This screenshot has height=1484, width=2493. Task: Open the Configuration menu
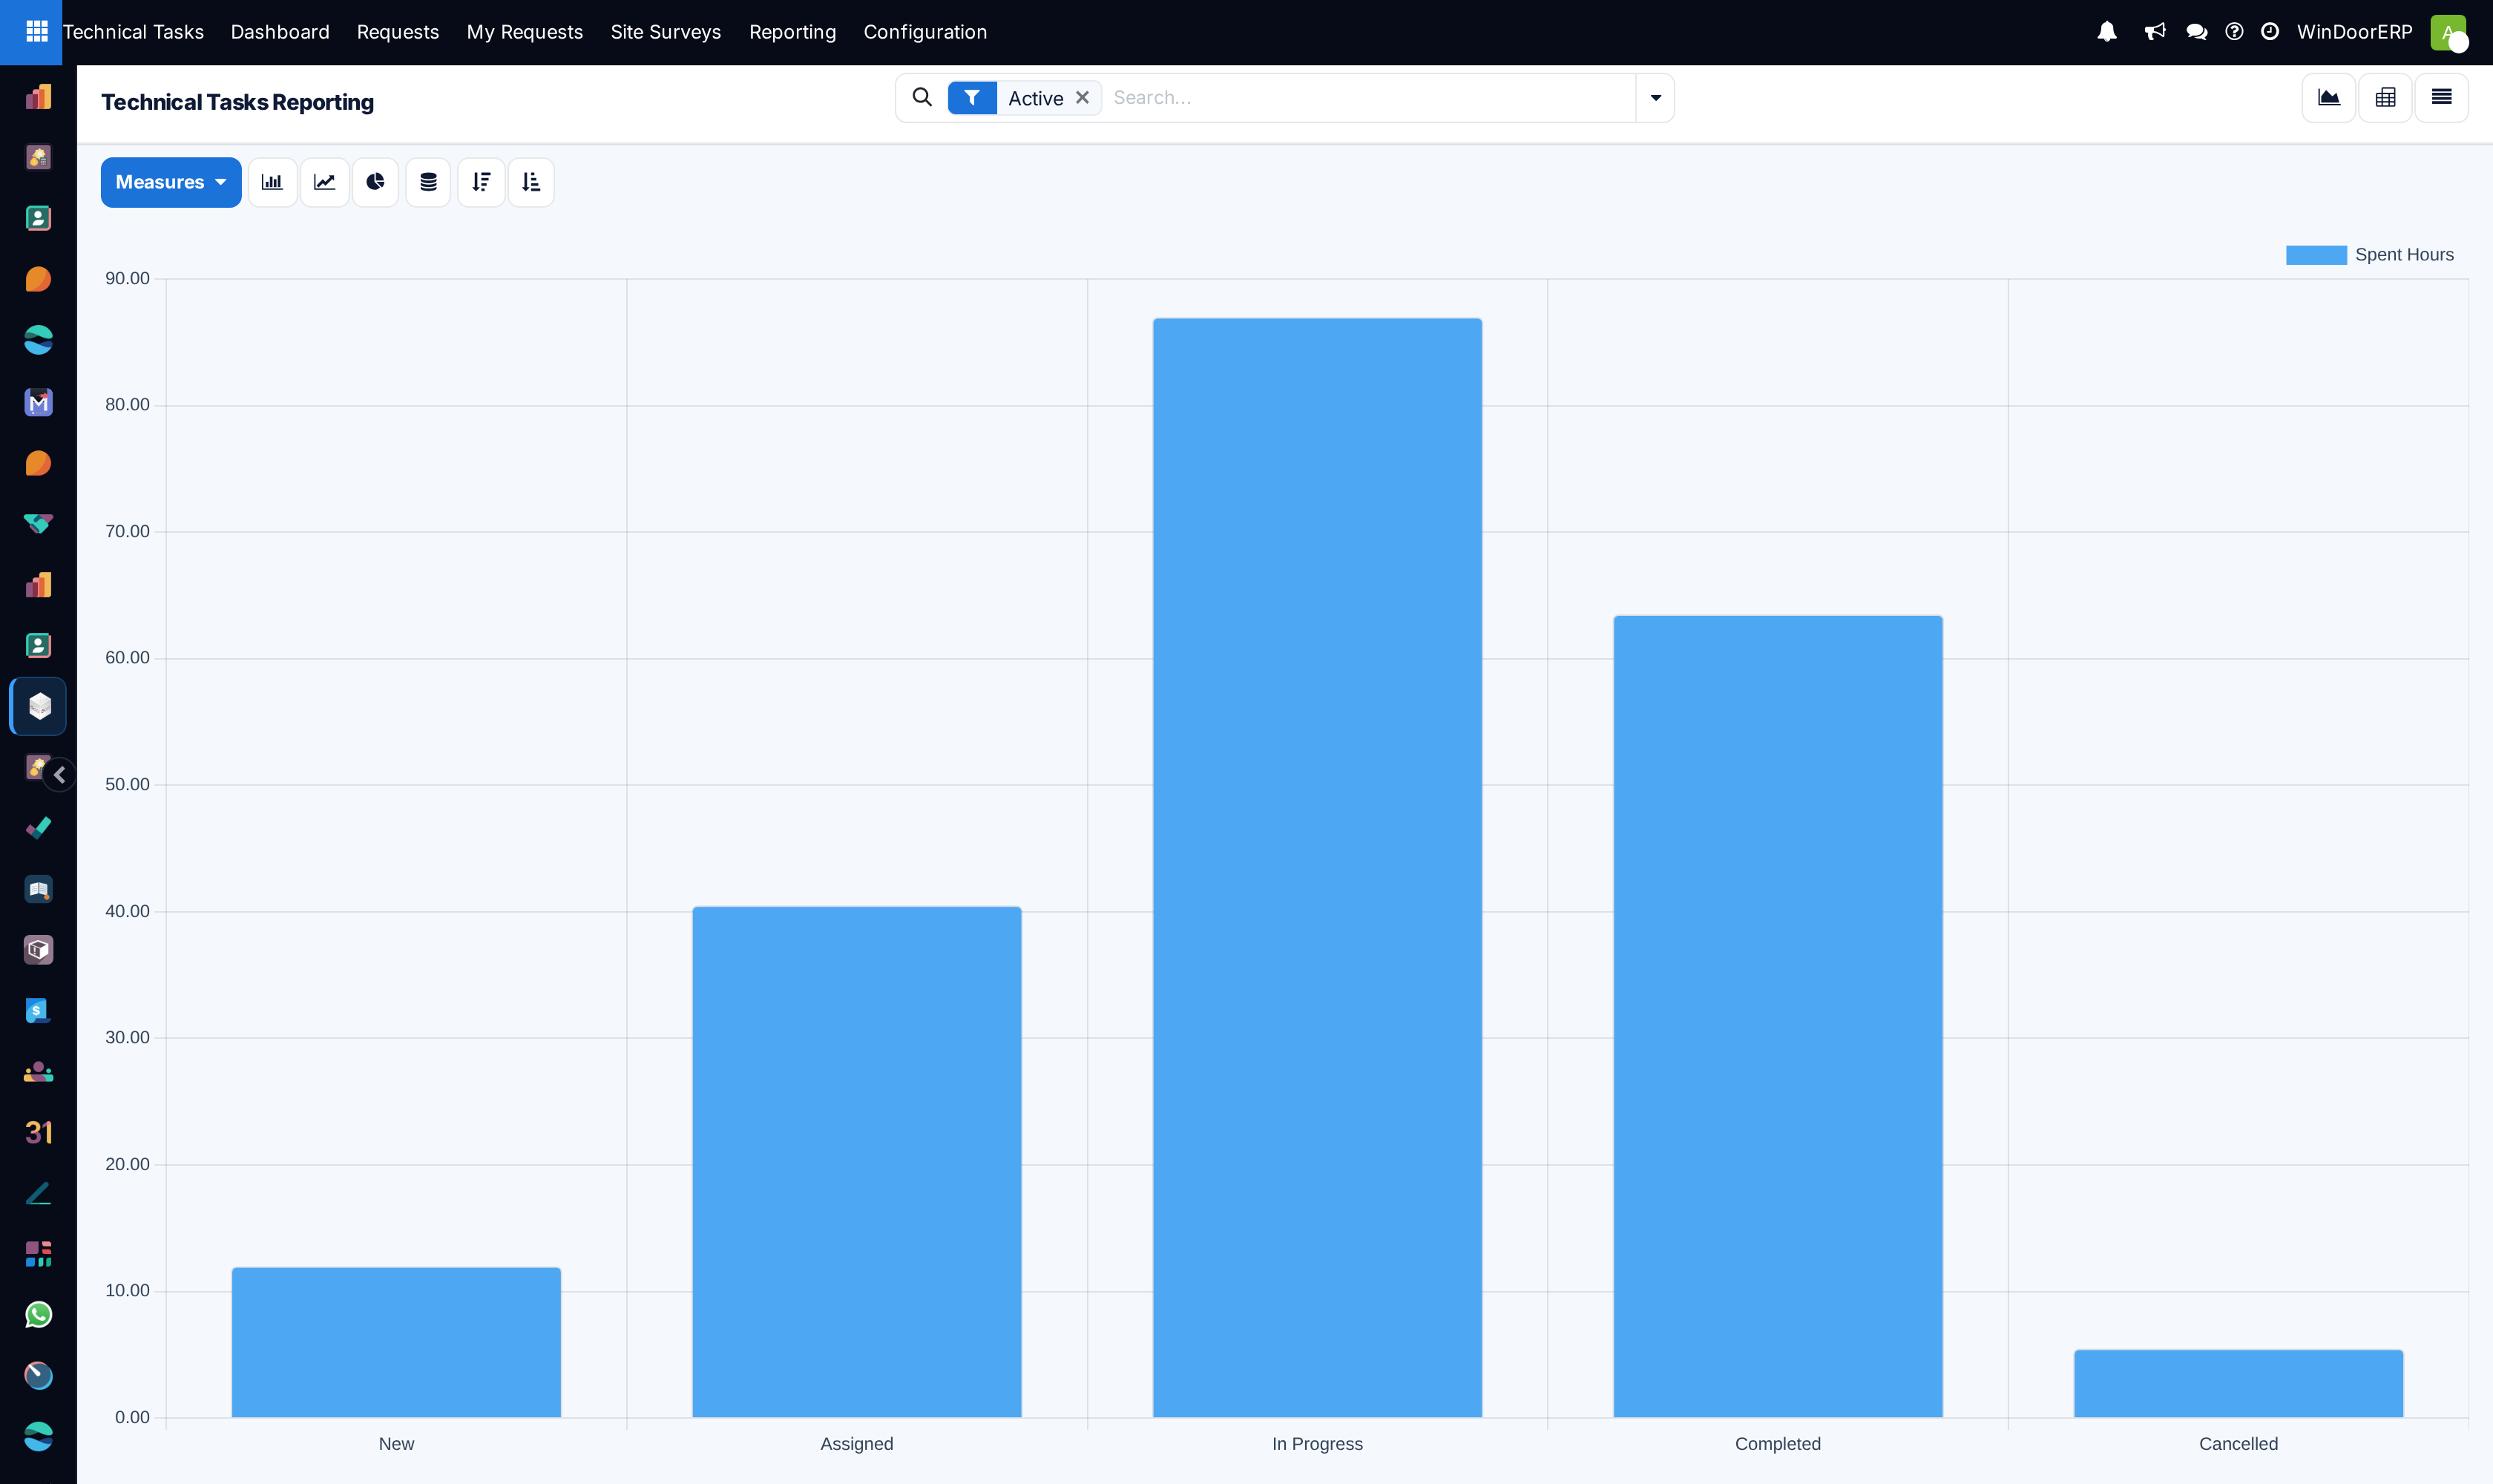point(925,32)
